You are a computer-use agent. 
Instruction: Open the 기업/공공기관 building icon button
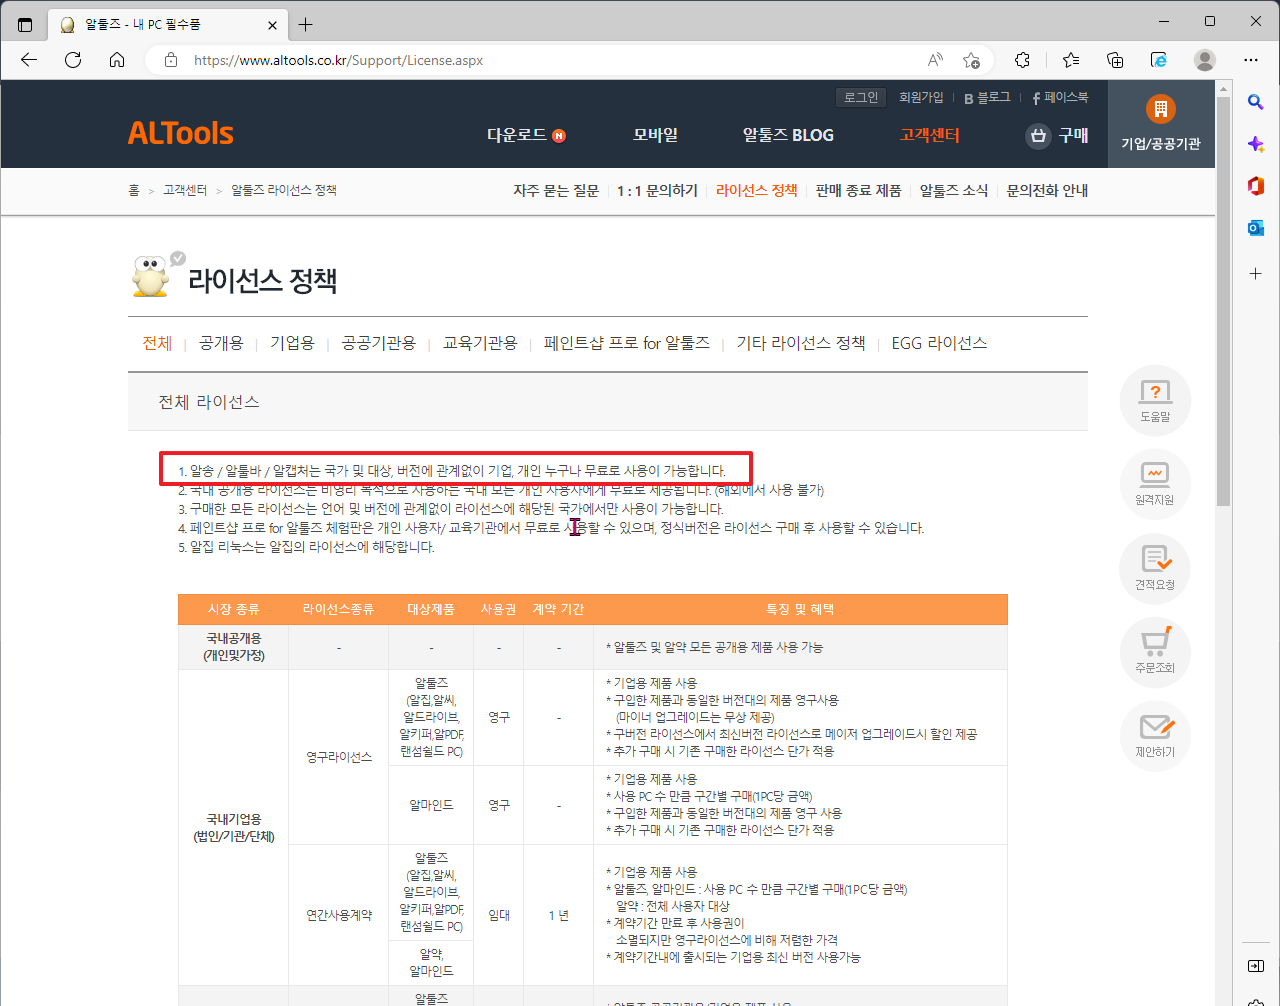click(1160, 123)
